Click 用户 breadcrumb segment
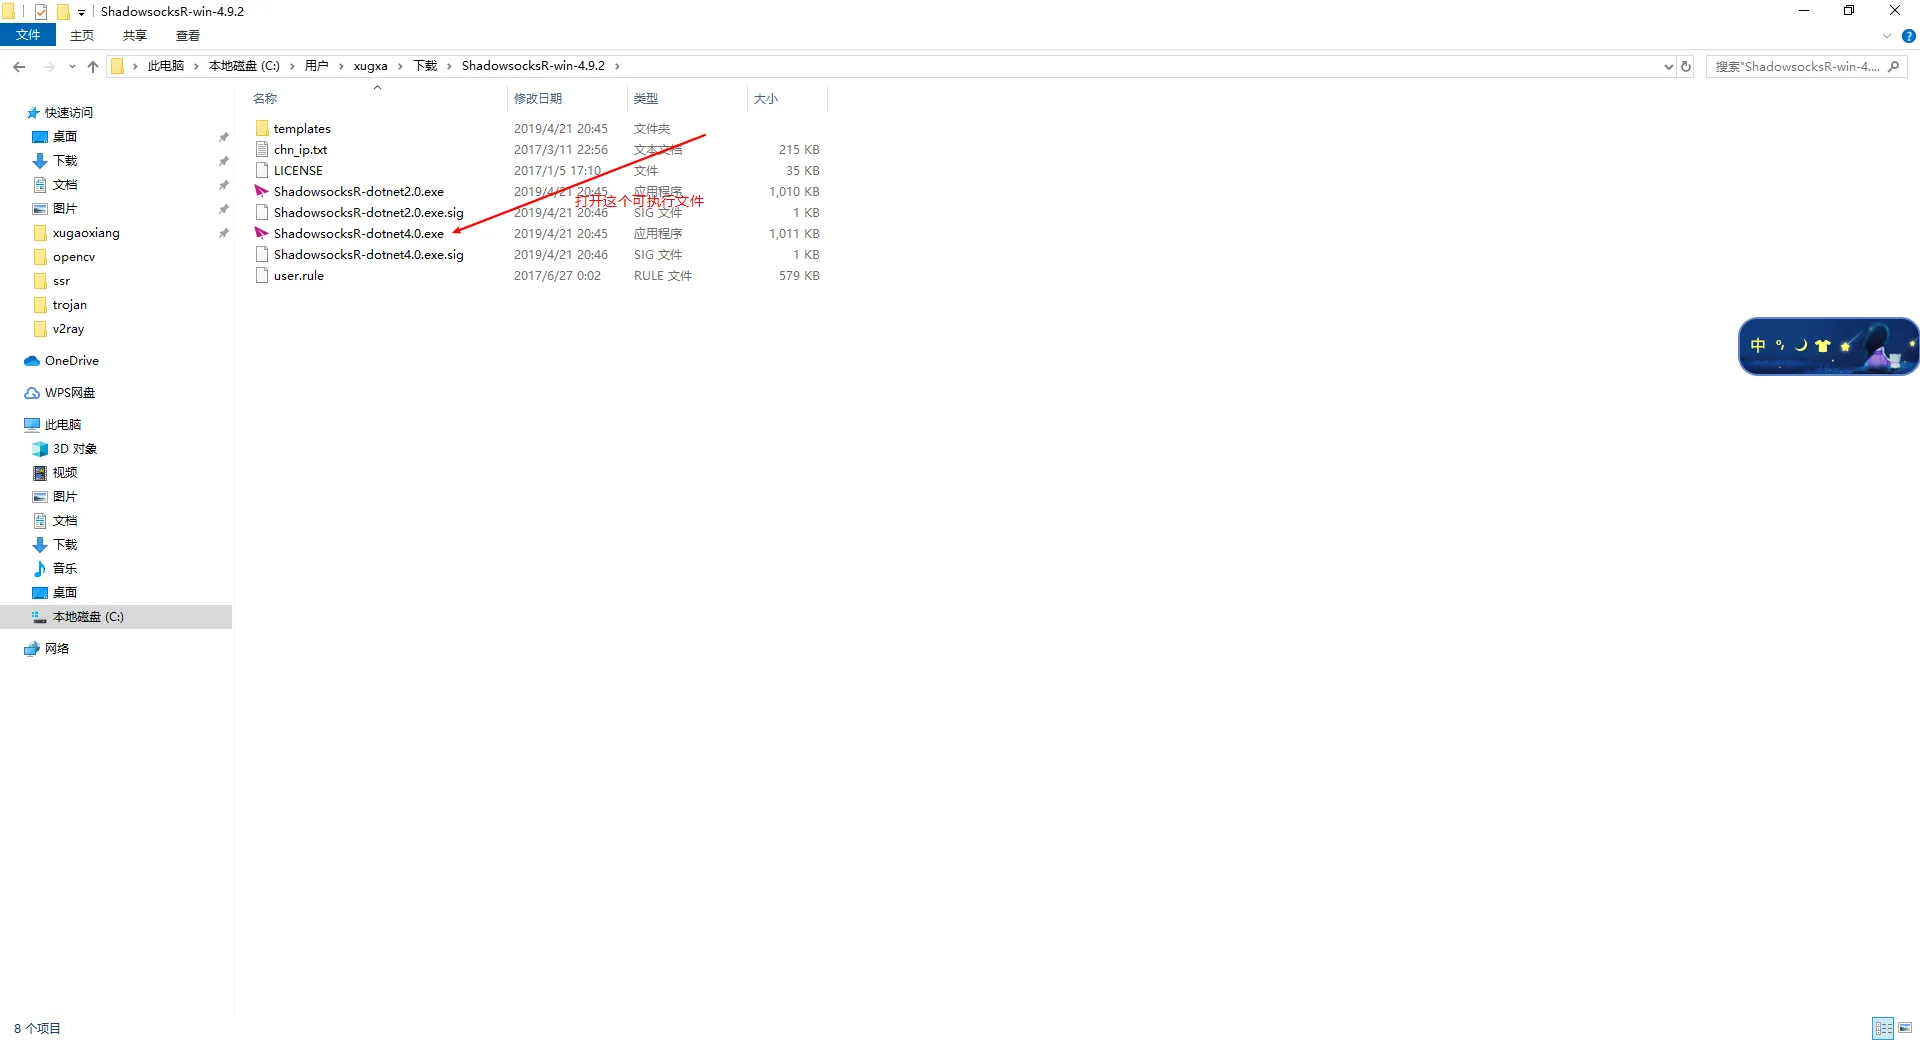 [317, 66]
